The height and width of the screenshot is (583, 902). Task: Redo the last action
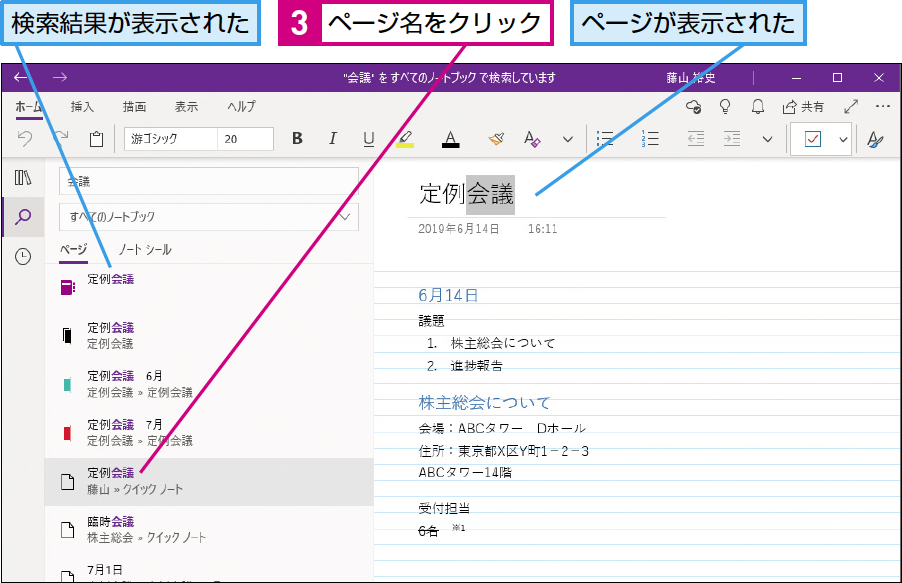(60, 139)
